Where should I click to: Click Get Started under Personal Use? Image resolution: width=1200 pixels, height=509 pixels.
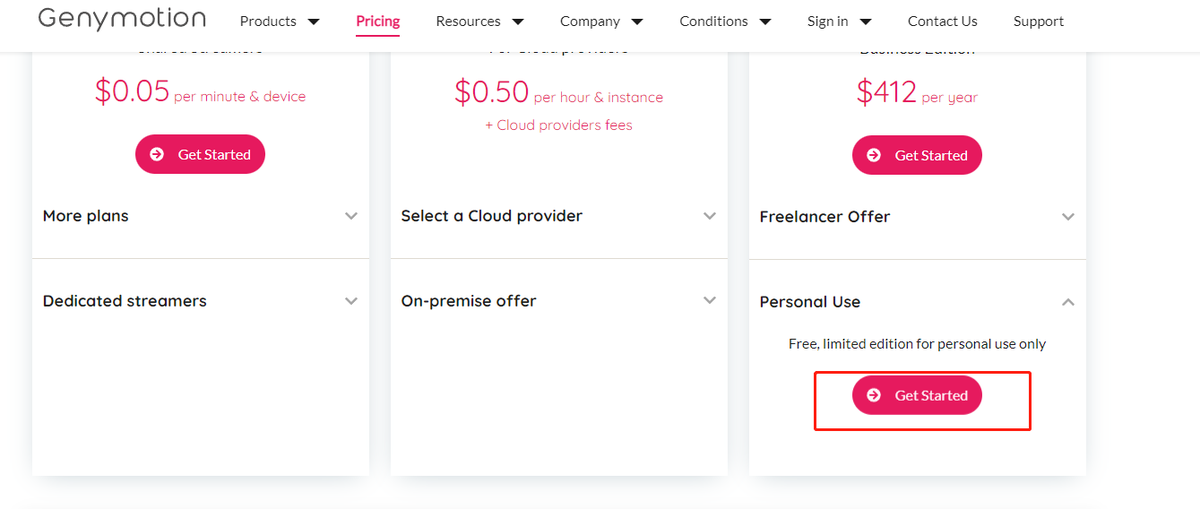917,395
